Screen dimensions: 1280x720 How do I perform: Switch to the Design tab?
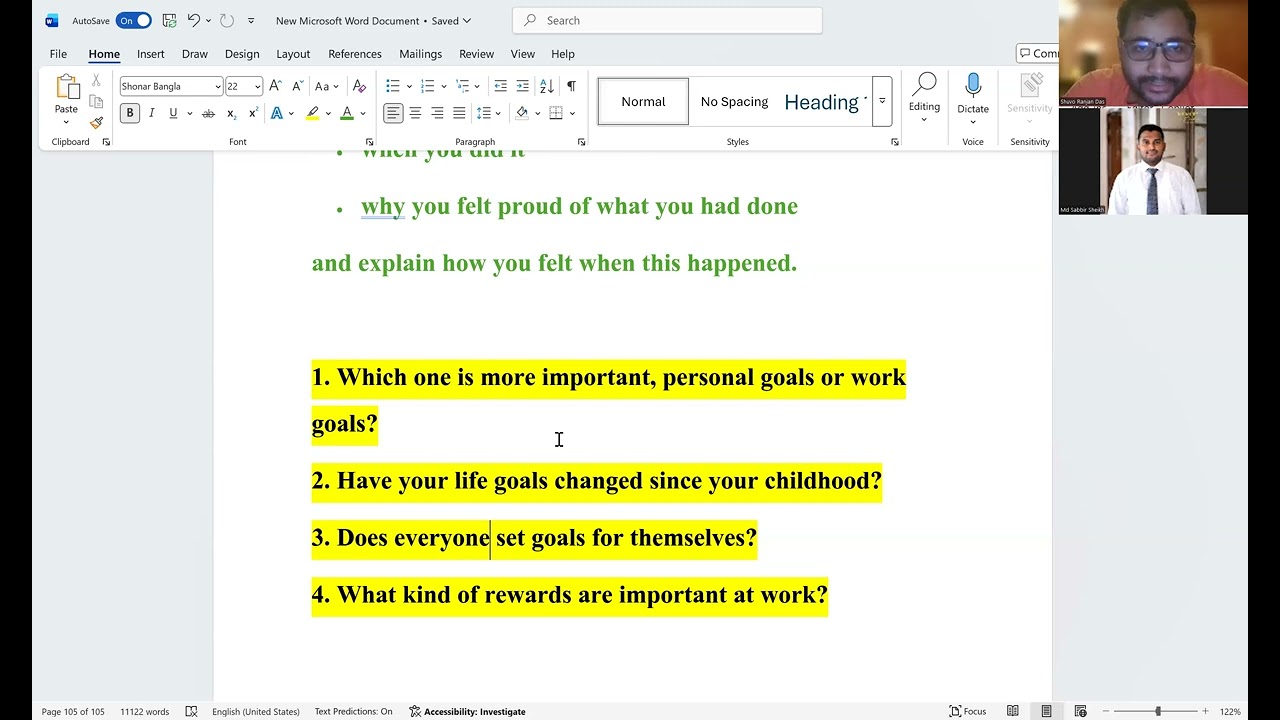[x=242, y=54]
